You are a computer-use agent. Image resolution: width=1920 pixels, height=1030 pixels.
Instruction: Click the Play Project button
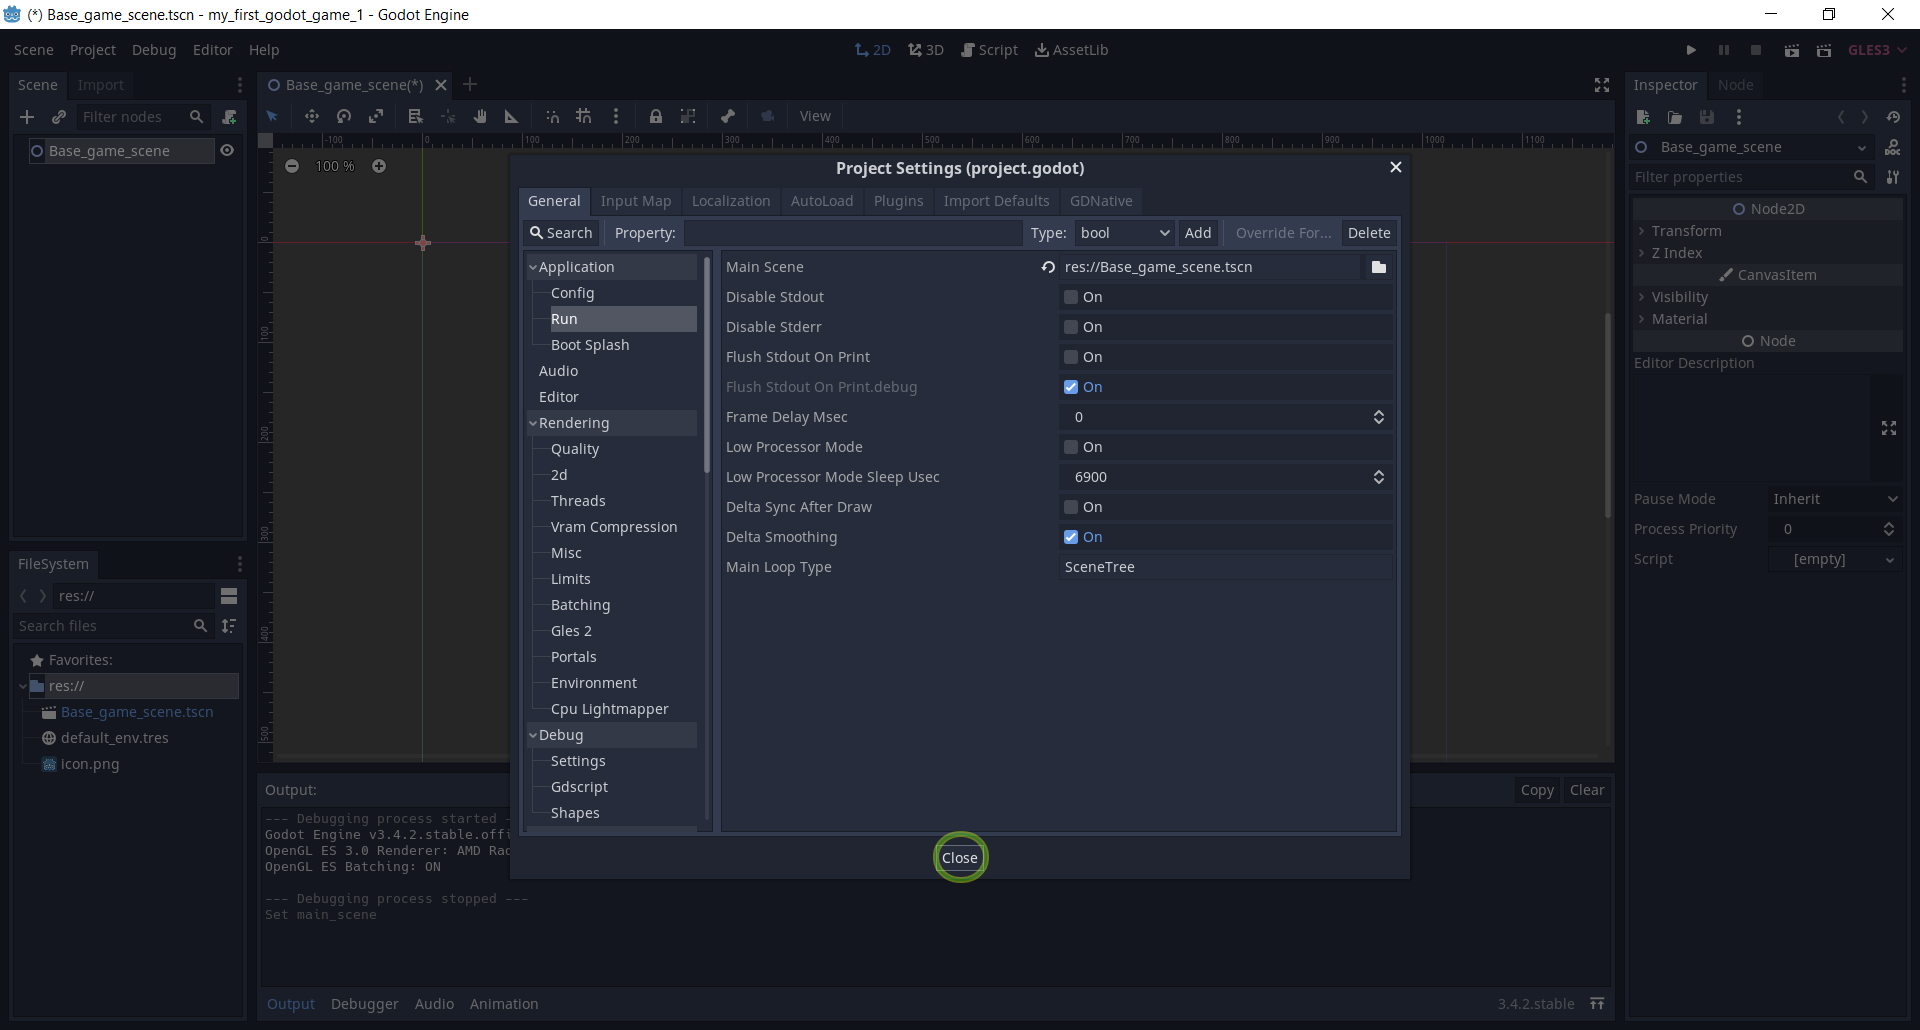coord(1691,50)
